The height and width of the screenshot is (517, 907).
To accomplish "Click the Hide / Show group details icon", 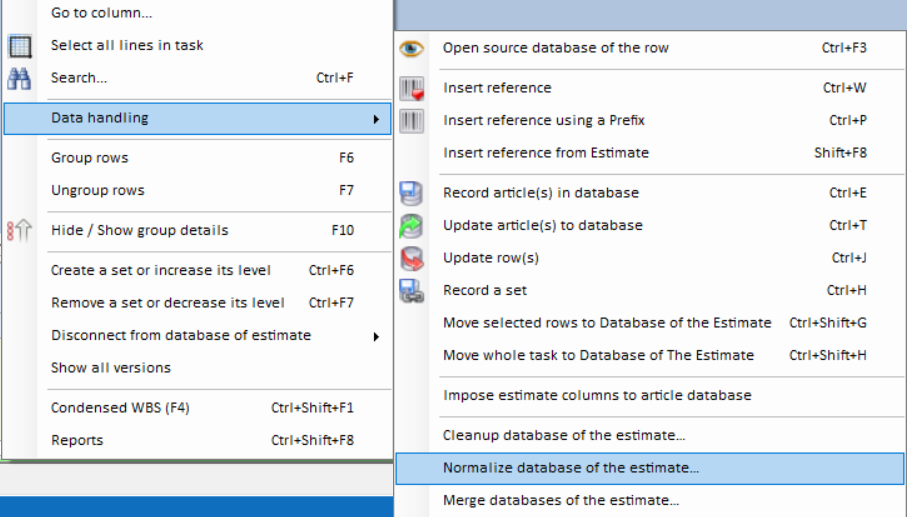I will [19, 231].
